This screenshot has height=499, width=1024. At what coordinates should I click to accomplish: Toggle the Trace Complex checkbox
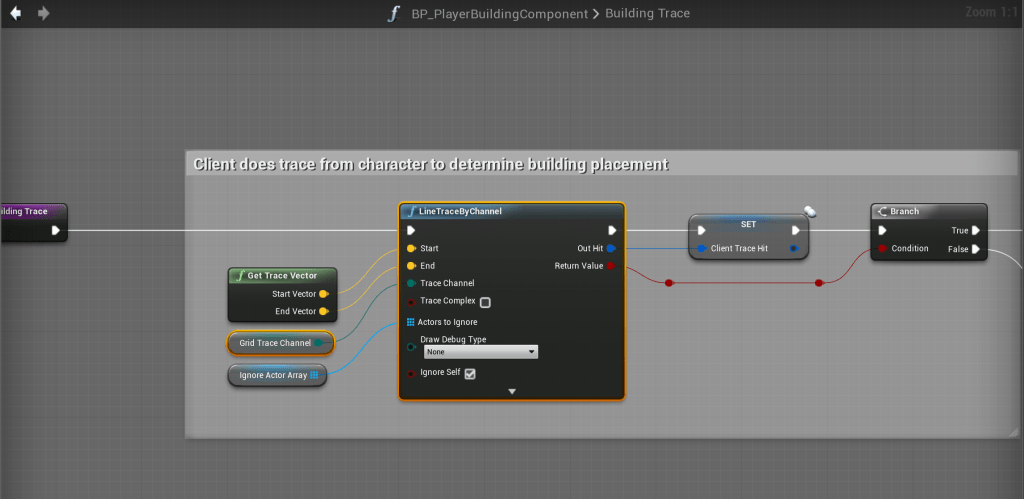click(x=485, y=302)
